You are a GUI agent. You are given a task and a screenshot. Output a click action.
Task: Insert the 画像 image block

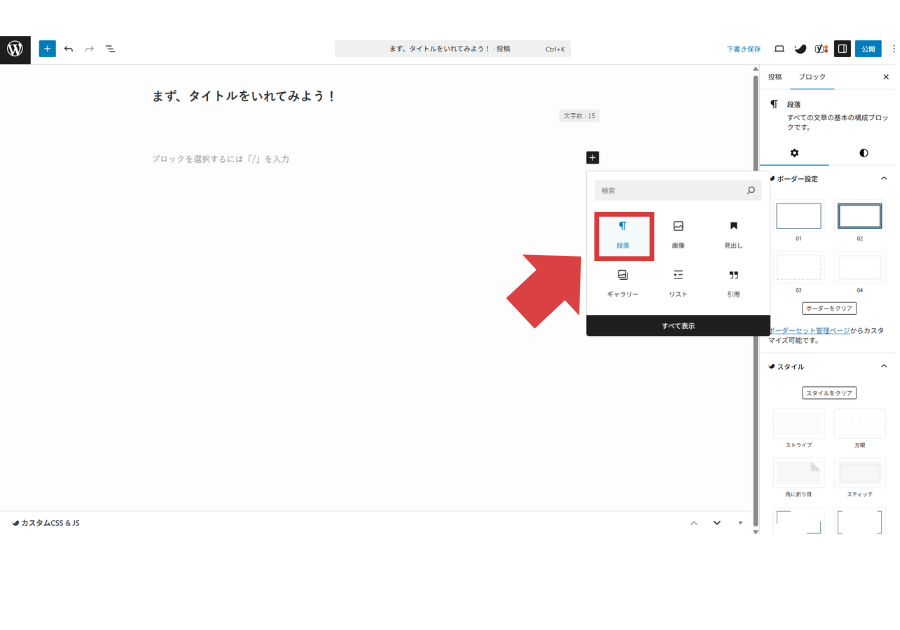point(678,235)
